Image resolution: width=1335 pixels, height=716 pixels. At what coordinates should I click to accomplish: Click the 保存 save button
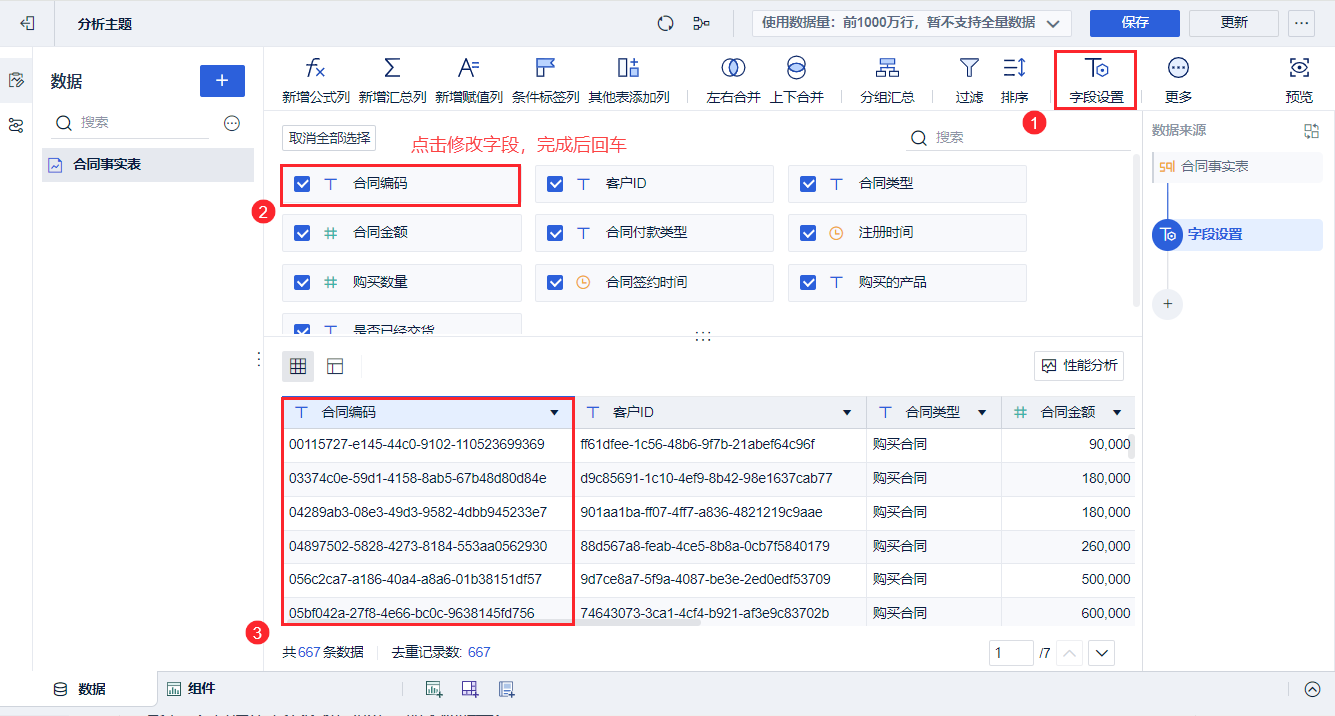tap(1135, 23)
